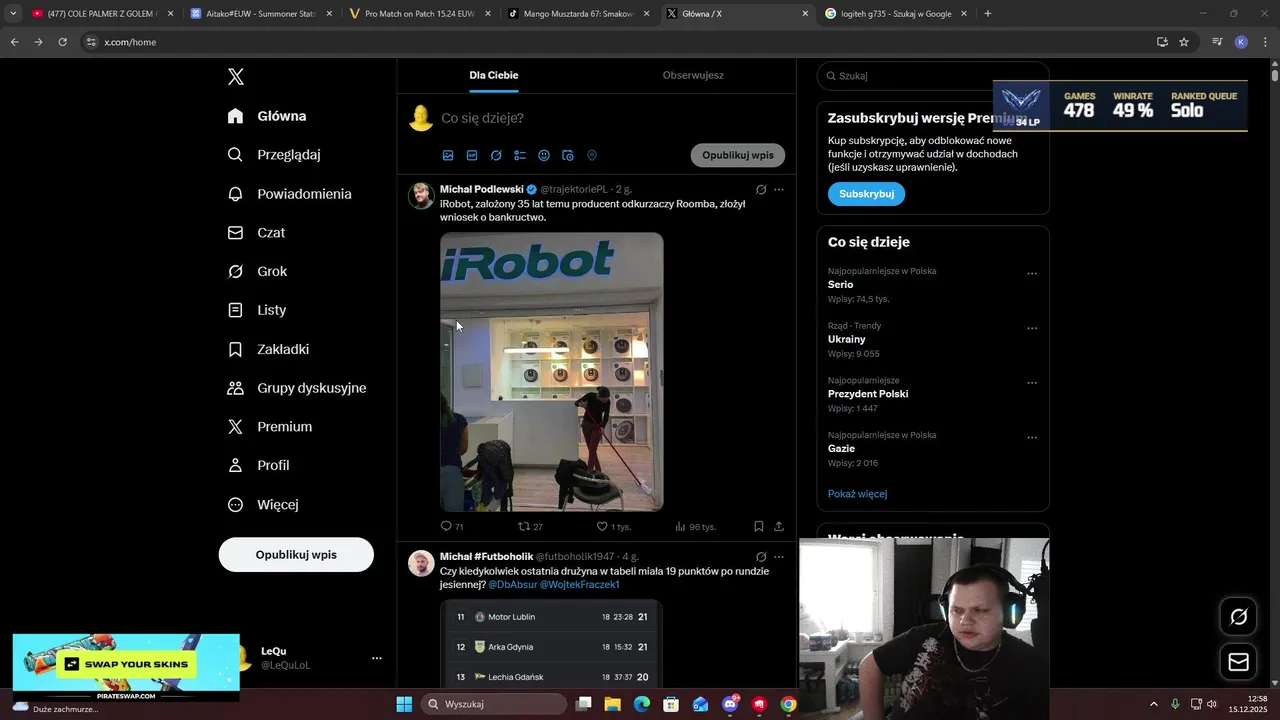Open Profil page
The image size is (1280, 720).
(x=258, y=465)
